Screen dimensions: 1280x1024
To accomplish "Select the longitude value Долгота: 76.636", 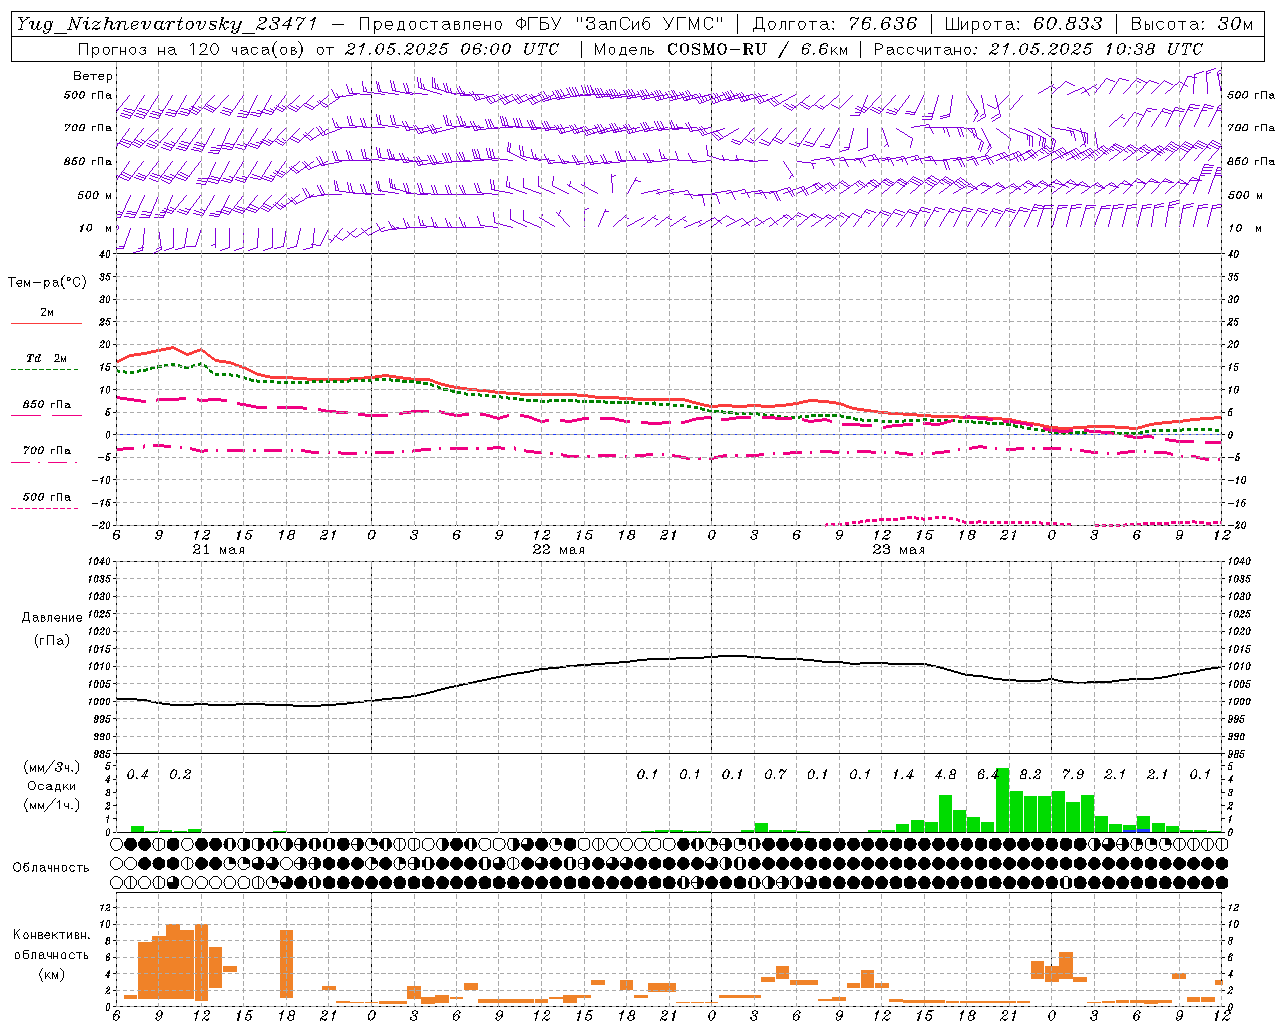I will [x=835, y=24].
